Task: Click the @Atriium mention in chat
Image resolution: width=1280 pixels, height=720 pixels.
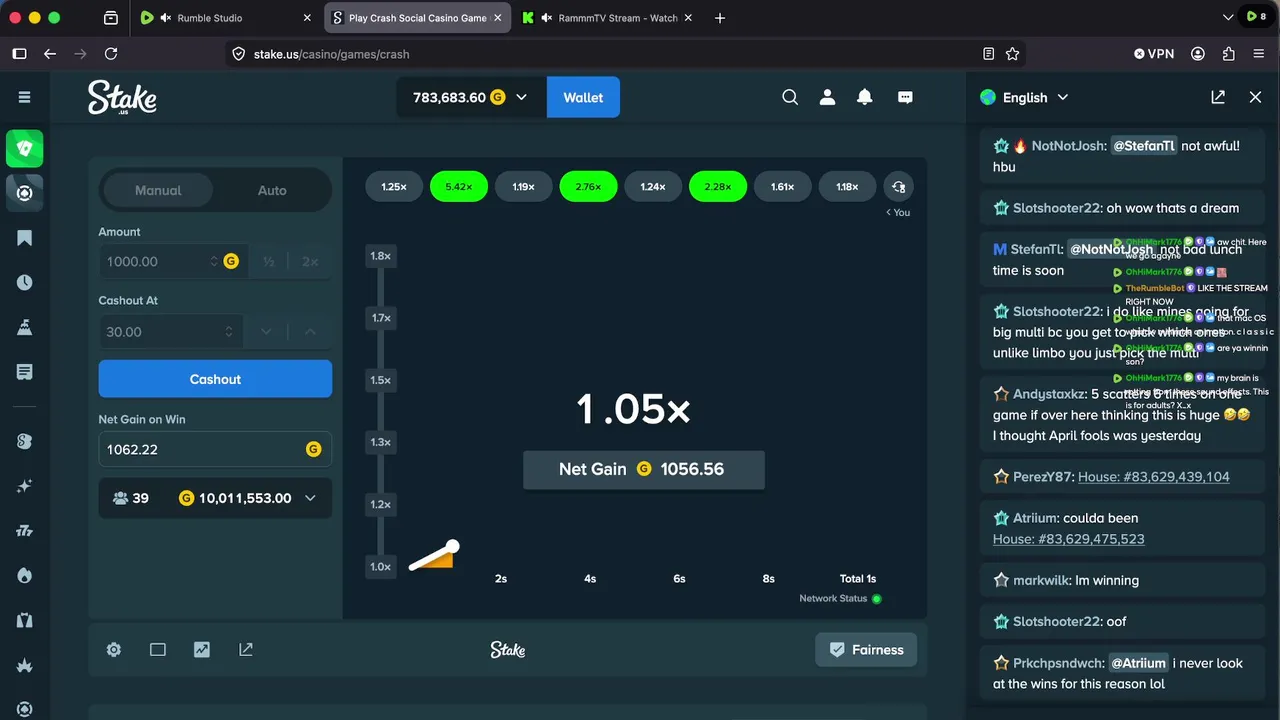Action: click(1138, 663)
